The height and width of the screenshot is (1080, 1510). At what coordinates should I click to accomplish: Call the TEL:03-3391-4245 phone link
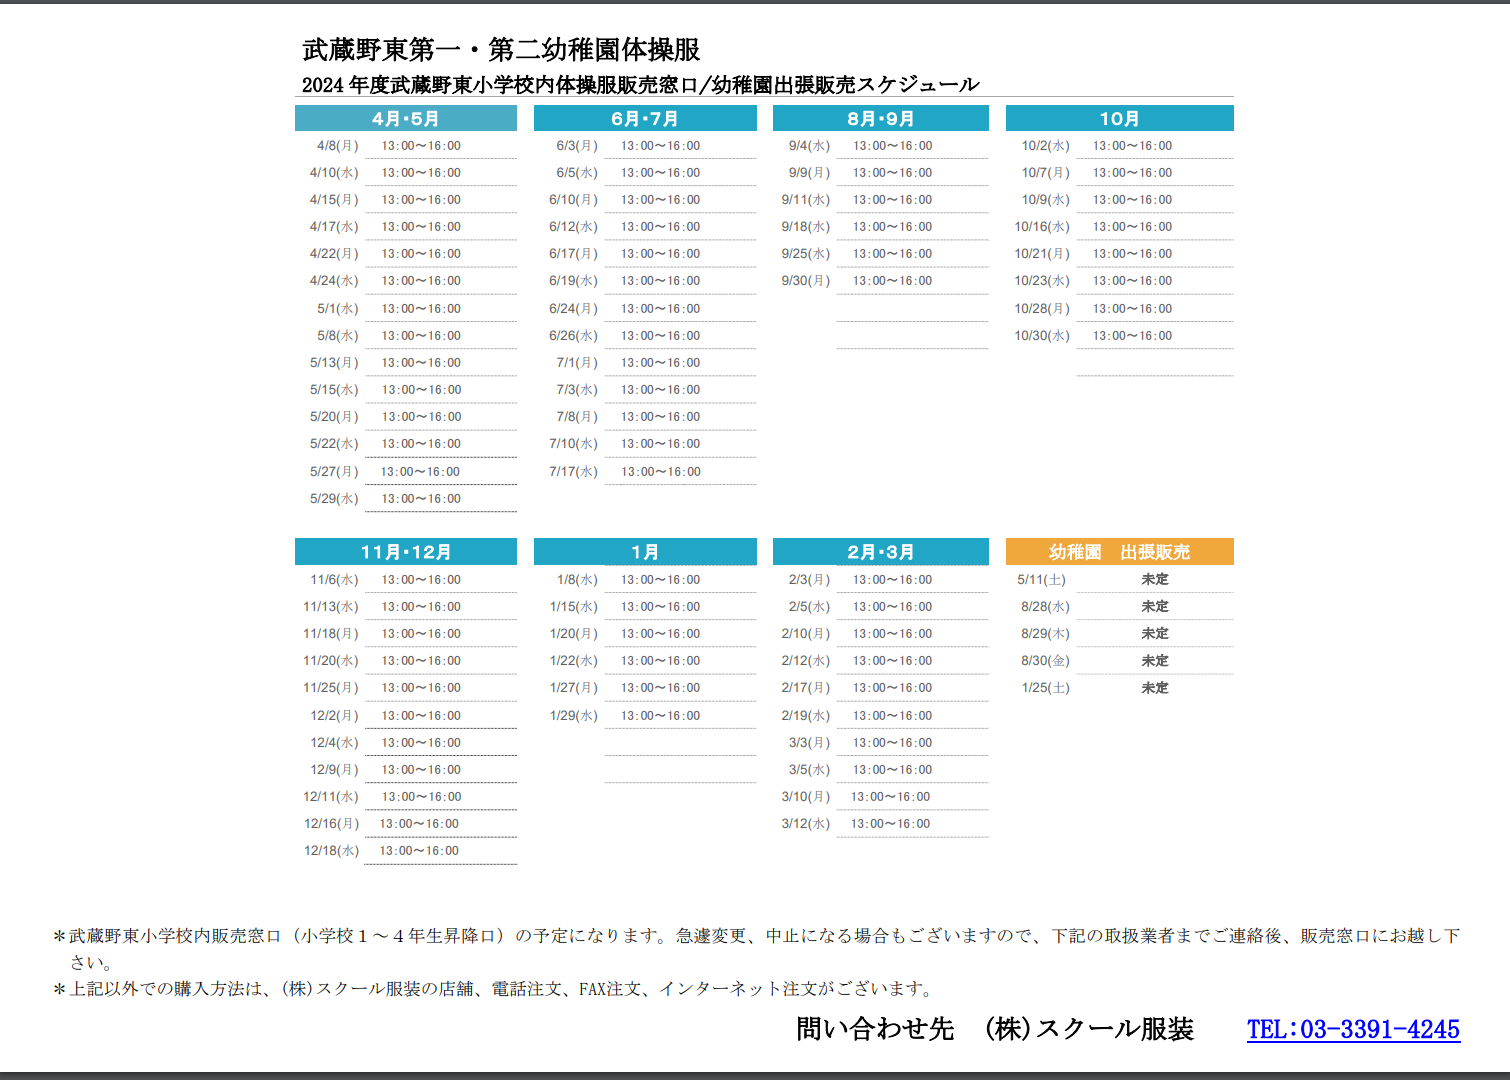(1353, 1029)
